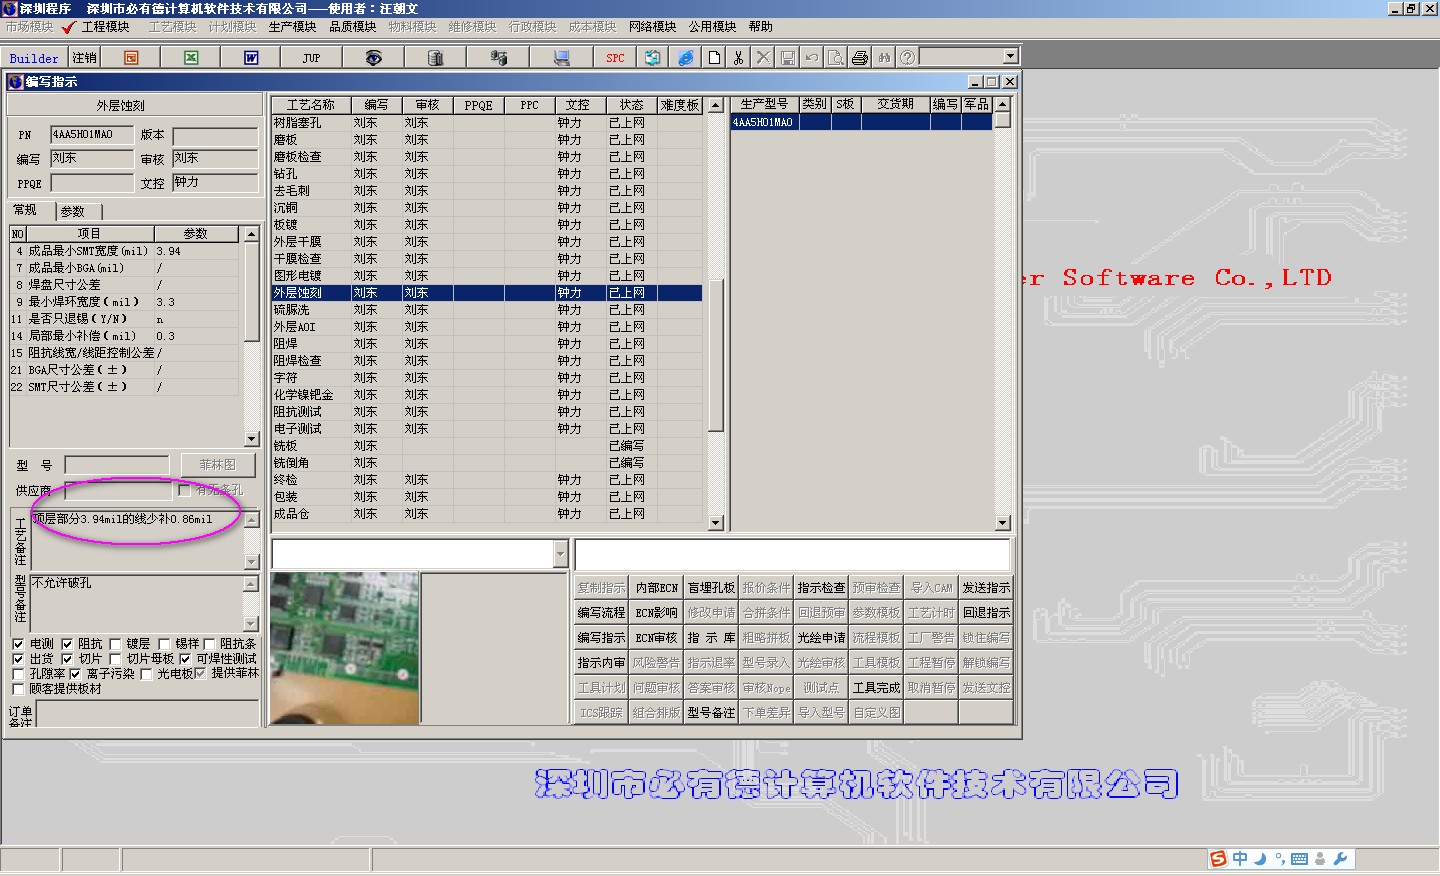Click the Word icon in the toolbar
Image resolution: width=1440 pixels, height=876 pixels.
click(x=251, y=58)
